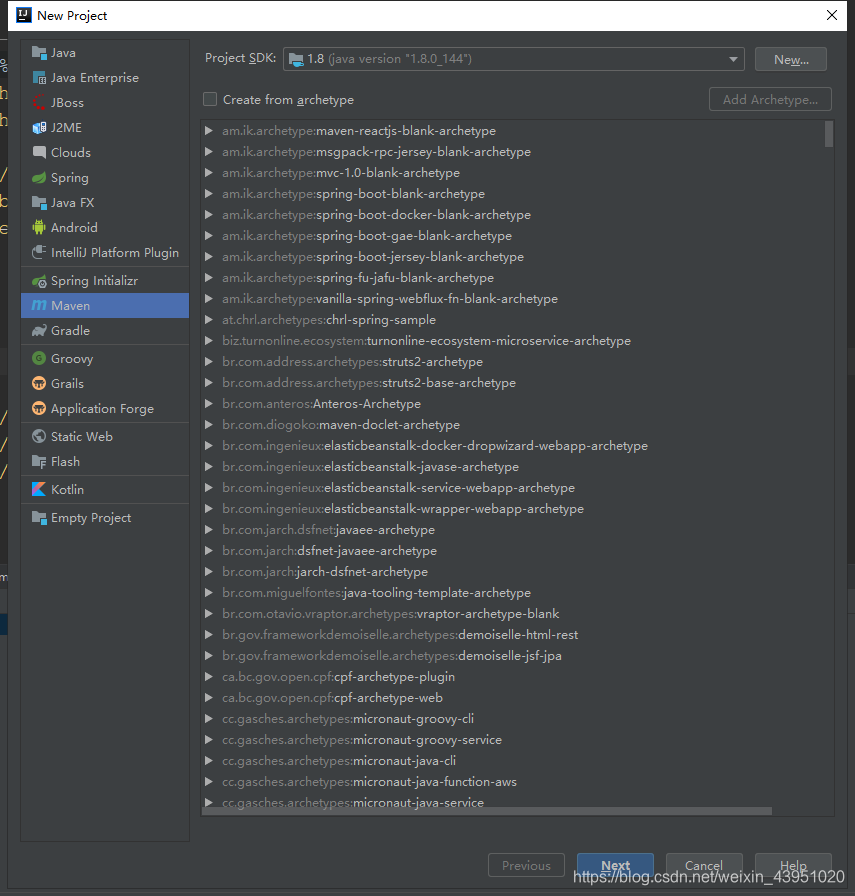Select vraptor-archetype-blank row
The image size is (855, 896).
pyautogui.click(x=513, y=614)
